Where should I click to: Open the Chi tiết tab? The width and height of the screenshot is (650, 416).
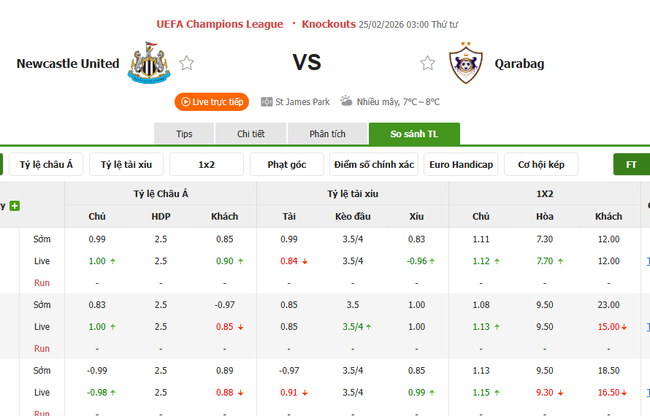click(x=251, y=134)
